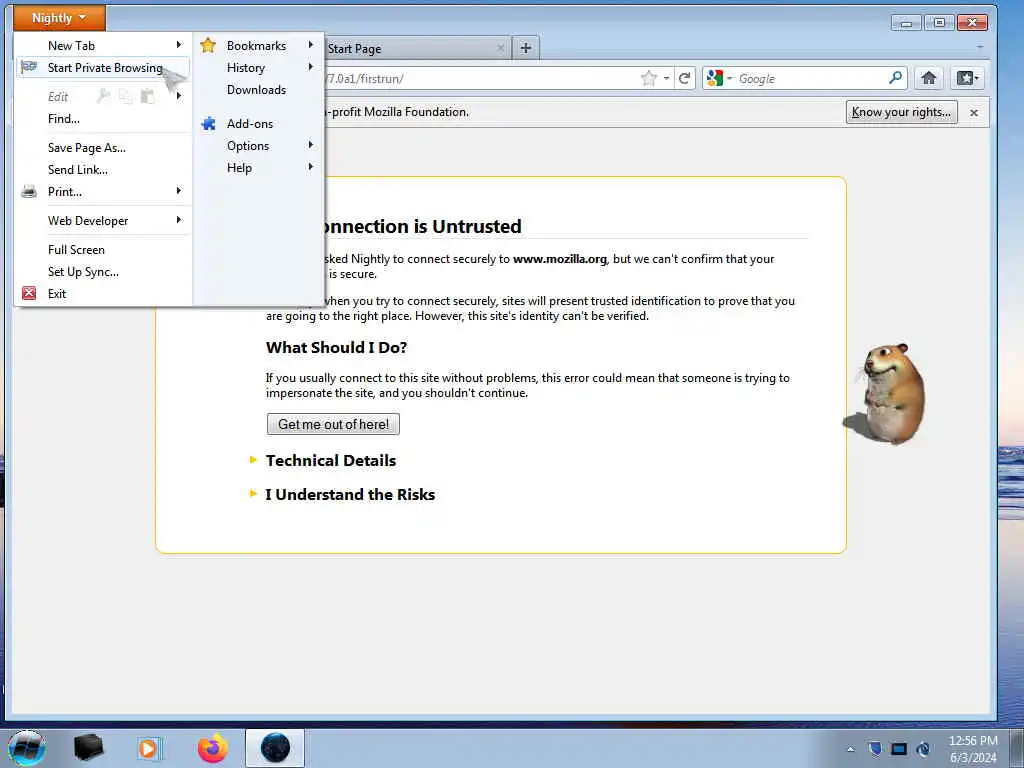This screenshot has width=1024, height=768.
Task: Click Get me out of here! button
Action: pyautogui.click(x=333, y=424)
